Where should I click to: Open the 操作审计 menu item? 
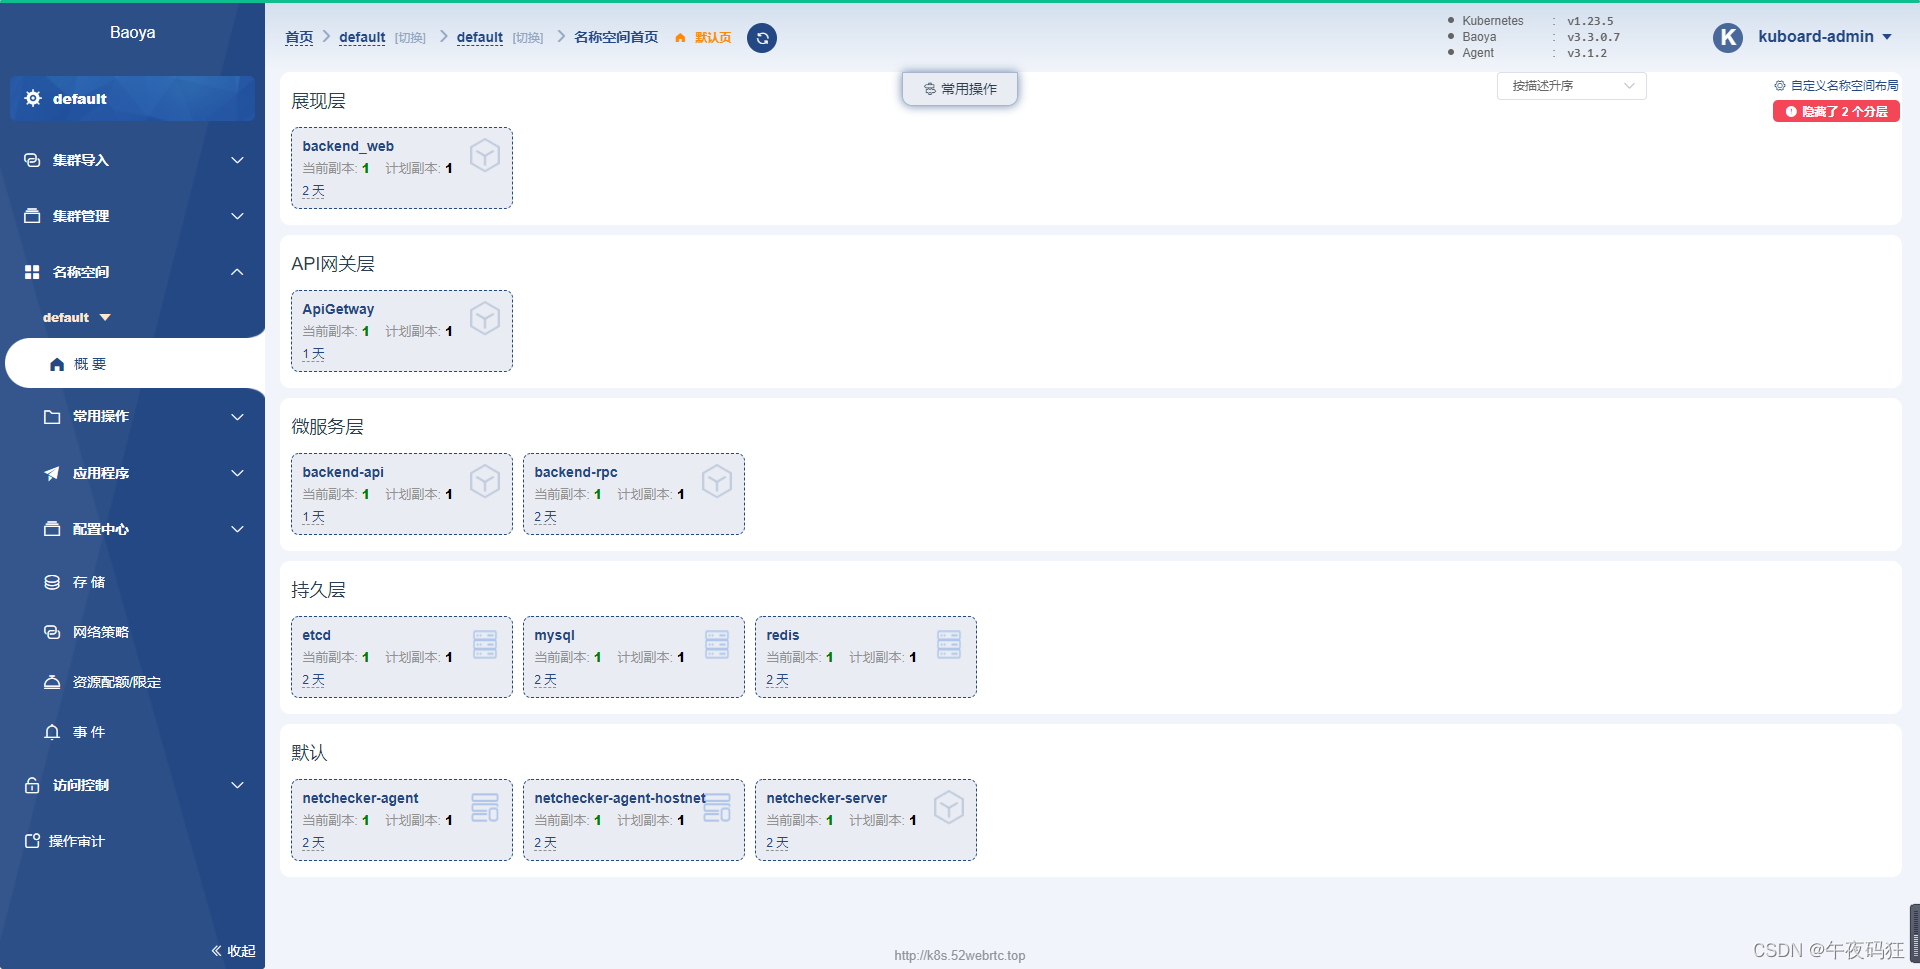pos(132,841)
